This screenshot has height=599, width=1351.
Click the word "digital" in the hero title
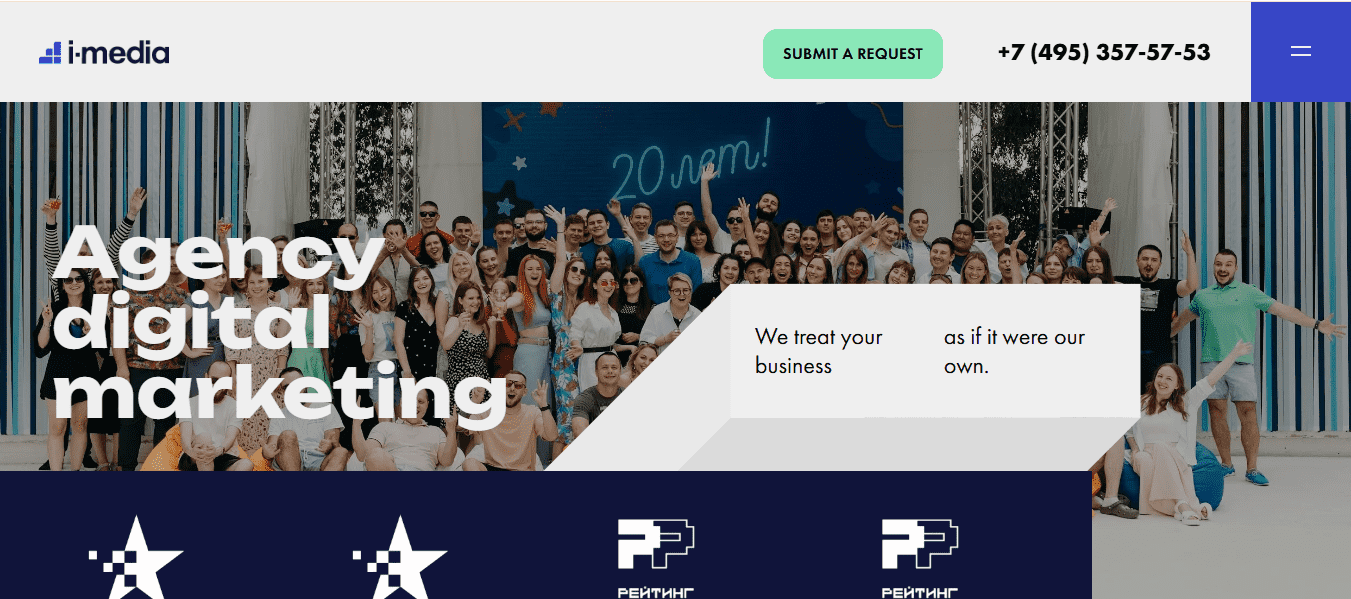coord(190,325)
